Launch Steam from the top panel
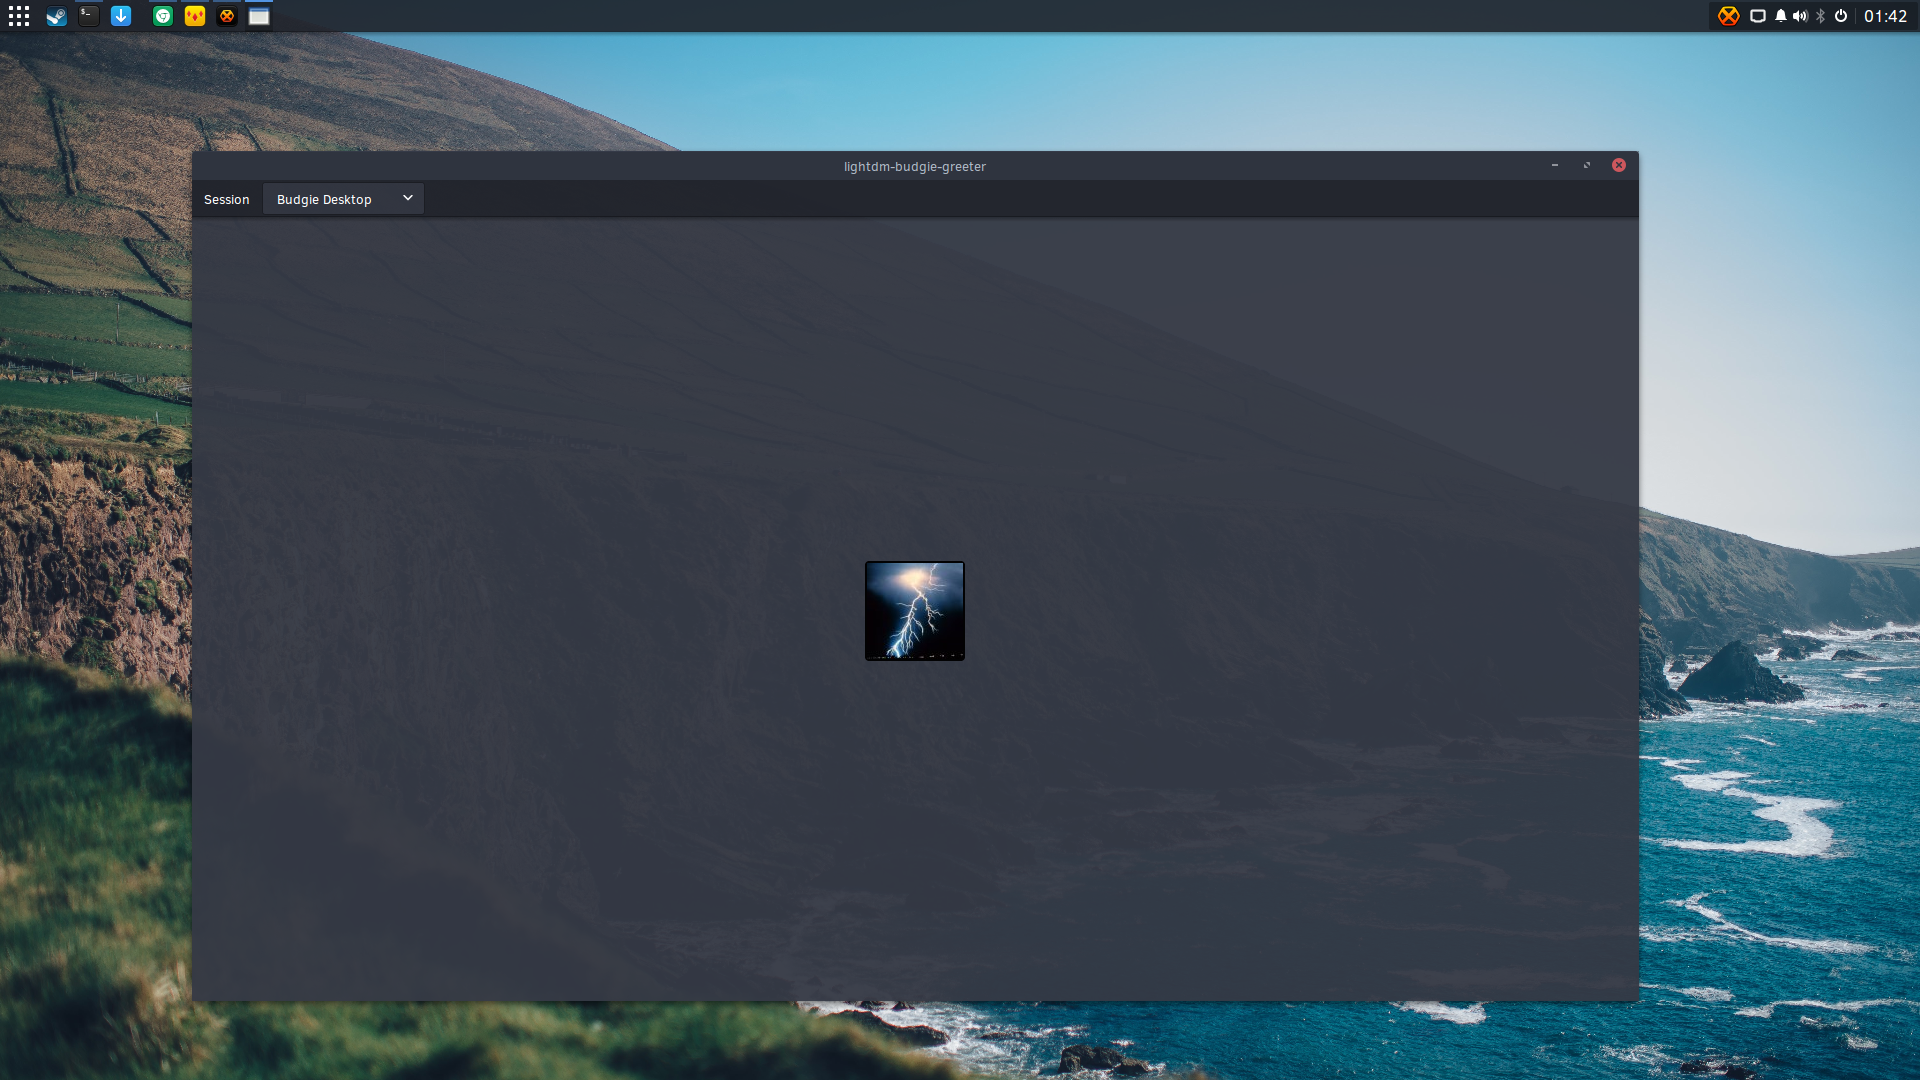Screen dimensions: 1920x1080 [x=57, y=16]
